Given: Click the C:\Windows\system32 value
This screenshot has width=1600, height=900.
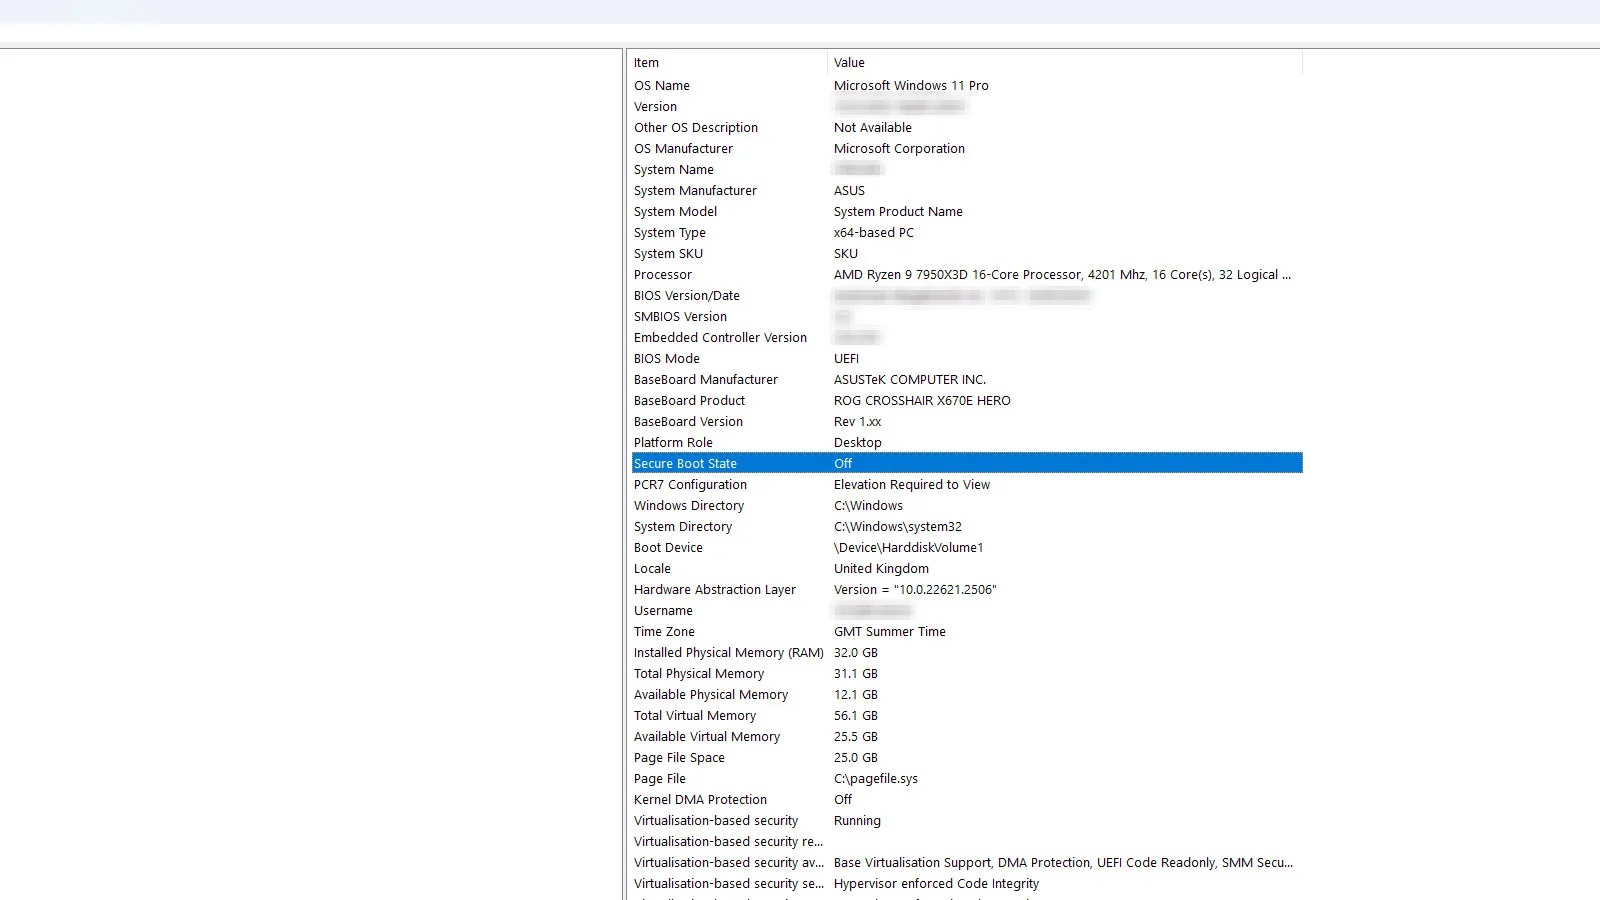Looking at the screenshot, I should pyautogui.click(x=898, y=526).
